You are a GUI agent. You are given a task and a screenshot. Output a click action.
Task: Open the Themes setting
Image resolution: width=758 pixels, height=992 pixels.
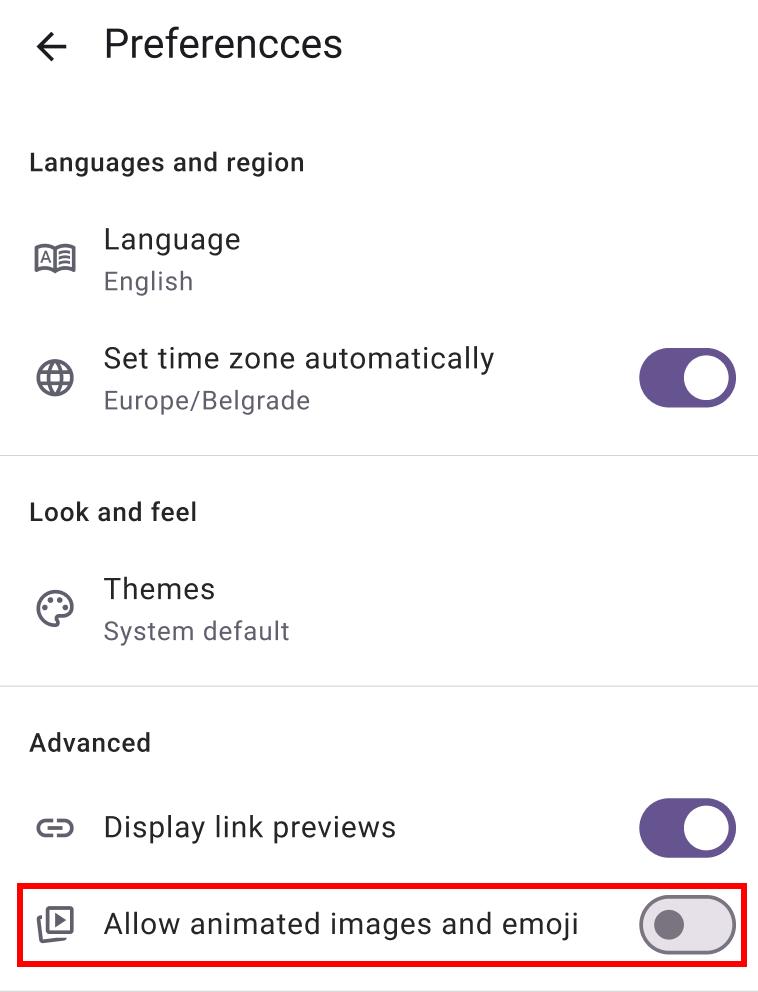click(159, 589)
